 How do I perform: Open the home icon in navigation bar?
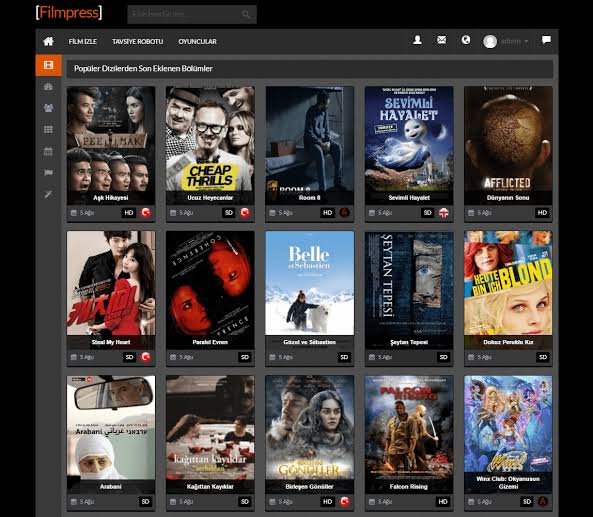[48, 41]
